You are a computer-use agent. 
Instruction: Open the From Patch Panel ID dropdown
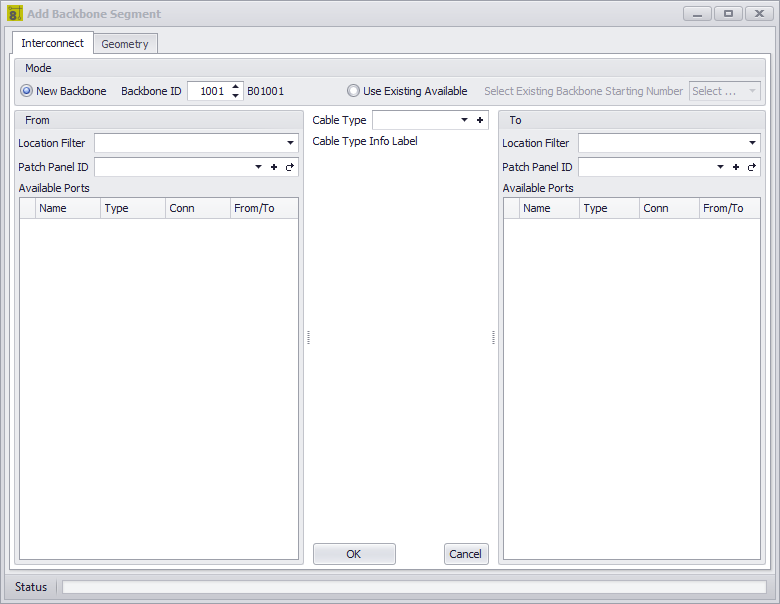coord(258,167)
